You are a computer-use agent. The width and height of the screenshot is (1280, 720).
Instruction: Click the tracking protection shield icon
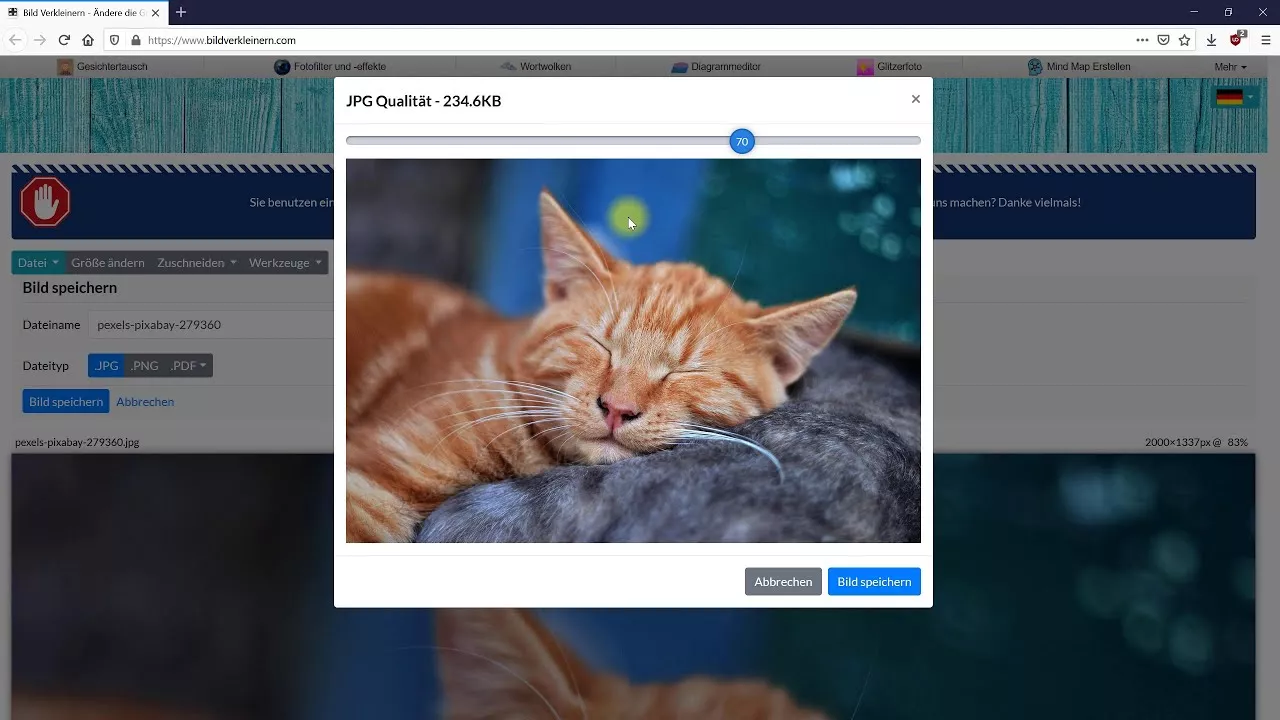(x=115, y=40)
